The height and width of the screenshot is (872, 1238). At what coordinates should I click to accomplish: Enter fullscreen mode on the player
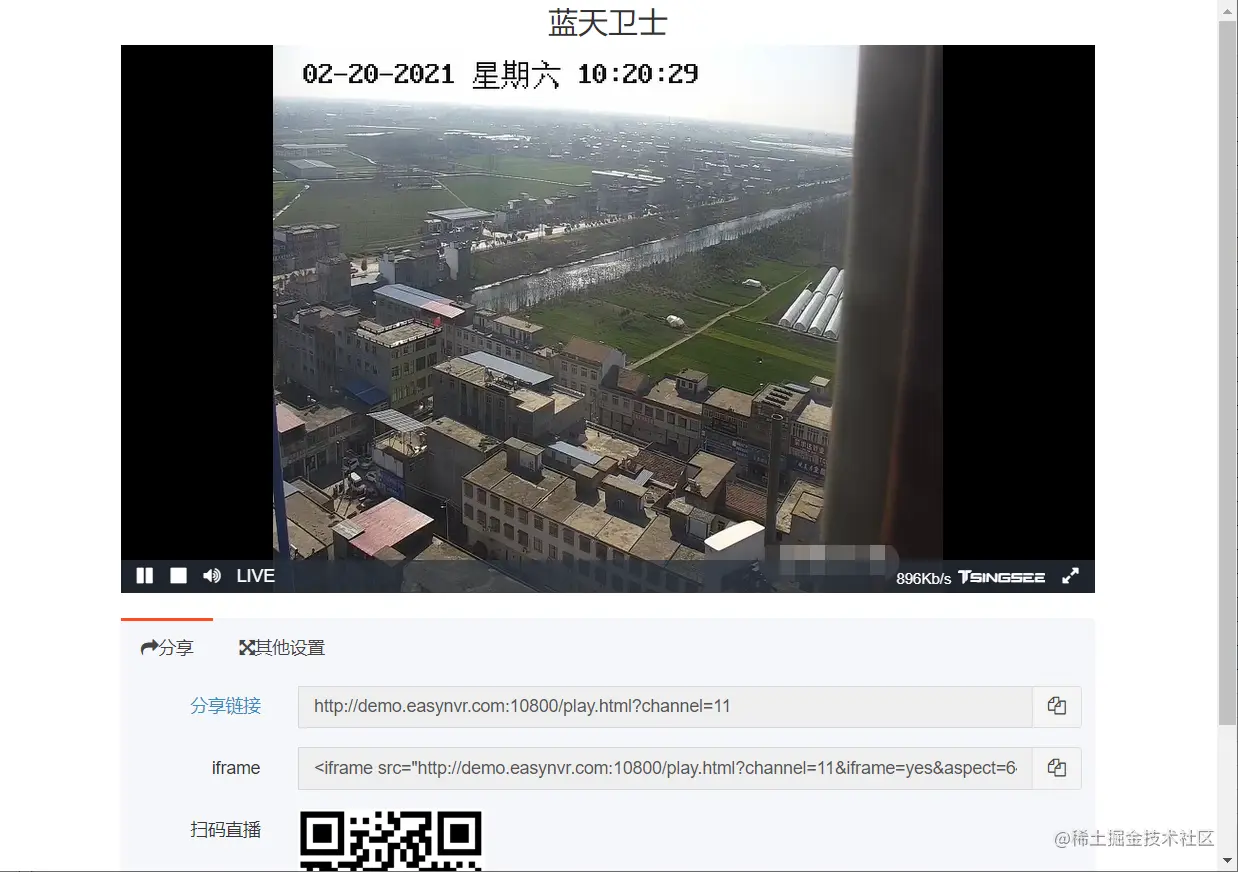coord(1070,575)
